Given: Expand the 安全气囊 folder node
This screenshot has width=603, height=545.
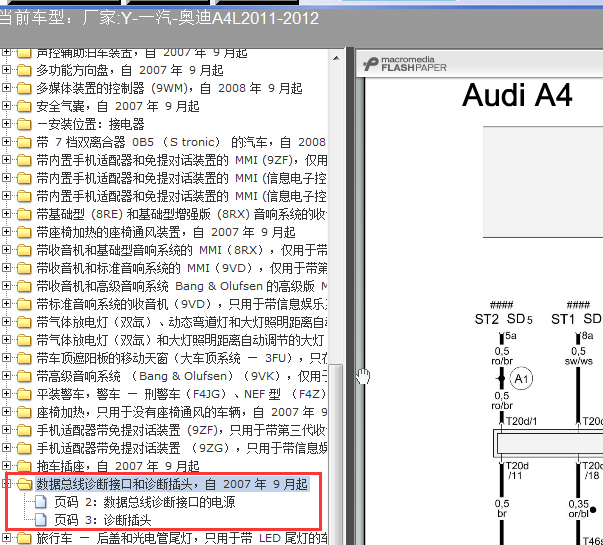Looking at the screenshot, I should 6,106.
